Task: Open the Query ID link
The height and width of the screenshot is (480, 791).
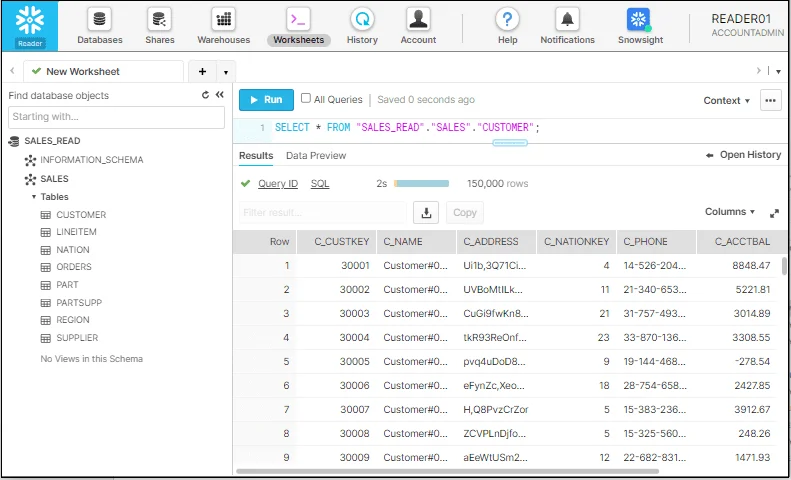Action: pos(278,184)
